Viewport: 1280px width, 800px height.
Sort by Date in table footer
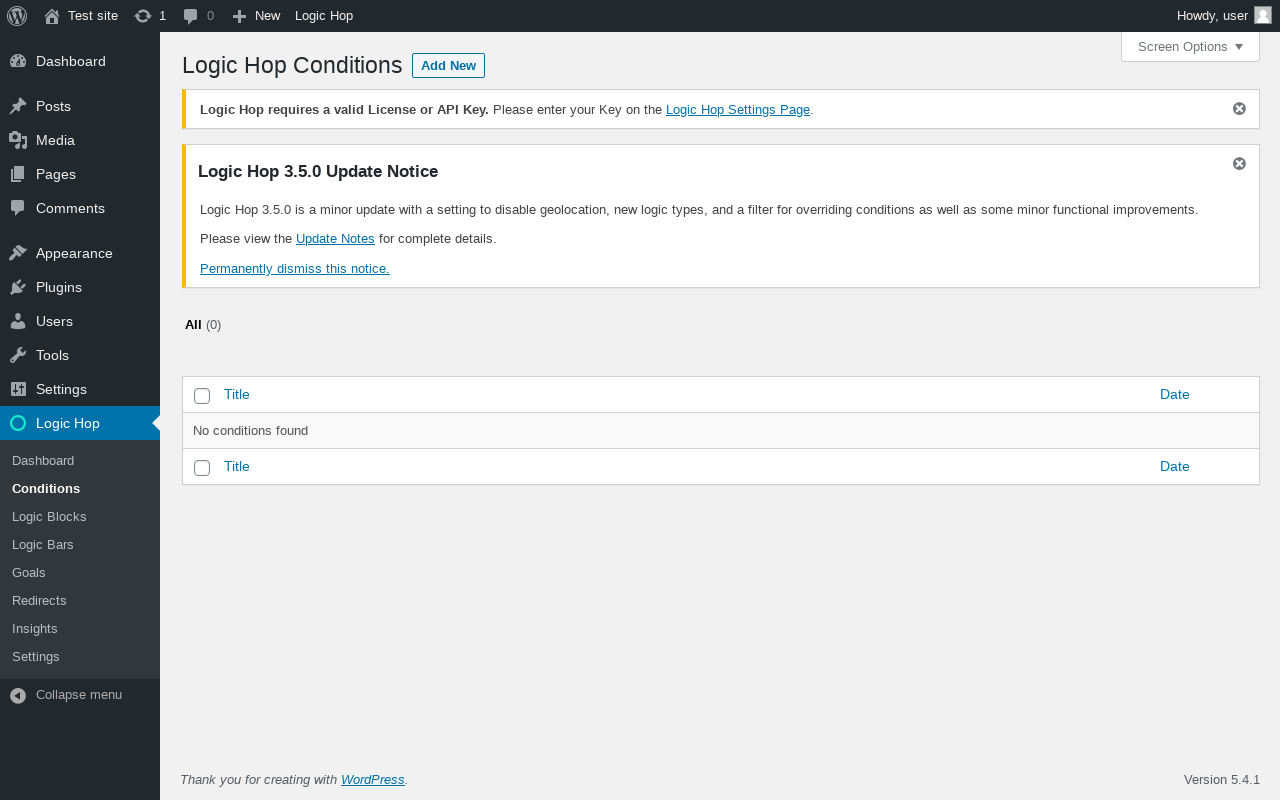(1175, 467)
